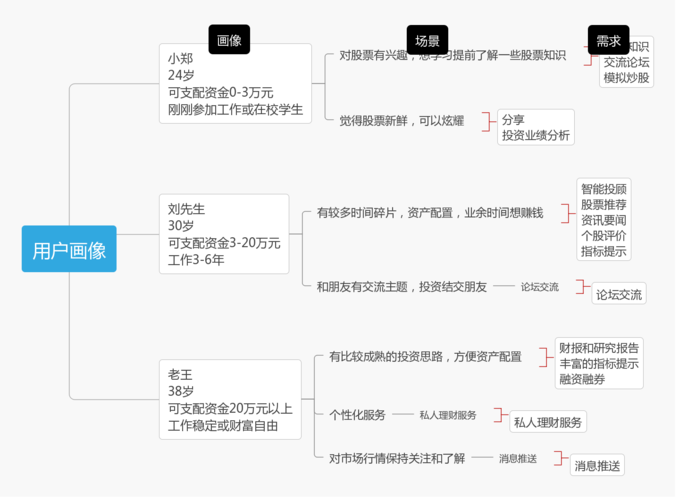Click text 和朋友有交流主题，投资结交朋友

click(402, 287)
